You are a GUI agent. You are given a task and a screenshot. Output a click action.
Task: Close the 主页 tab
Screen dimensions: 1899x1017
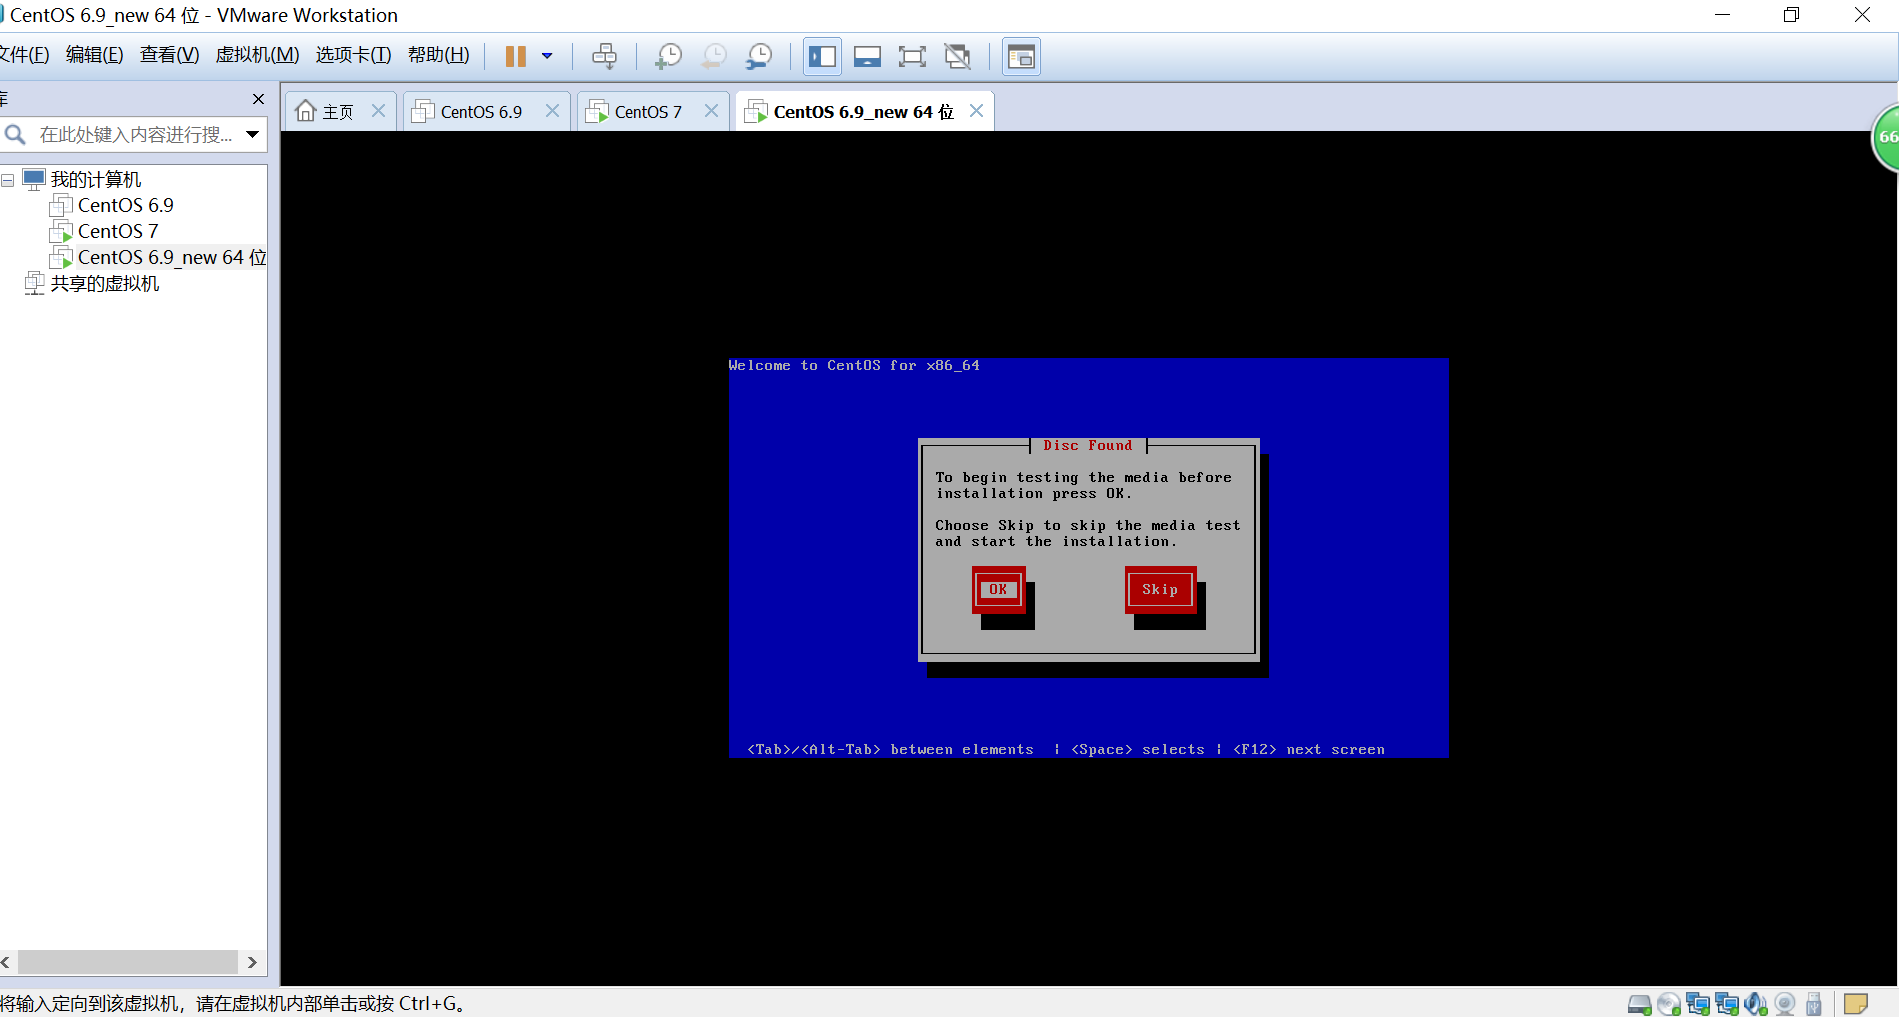pyautogui.click(x=378, y=111)
